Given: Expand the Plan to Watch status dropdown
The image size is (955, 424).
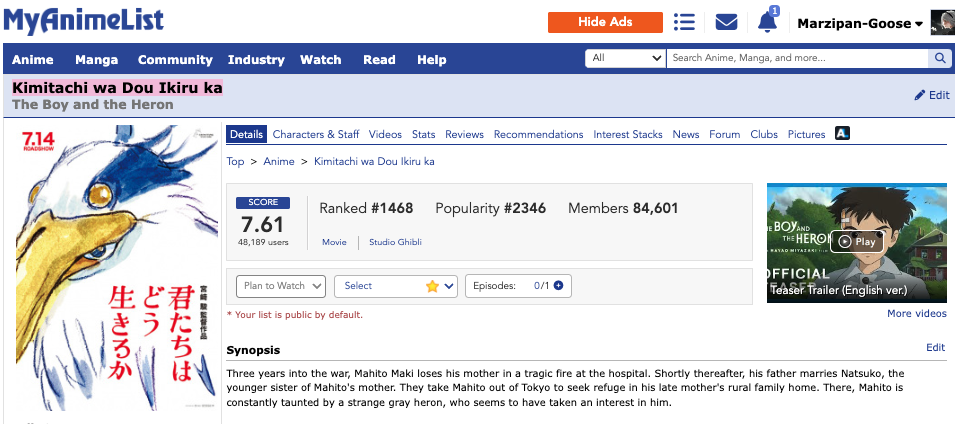Looking at the screenshot, I should 282,286.
